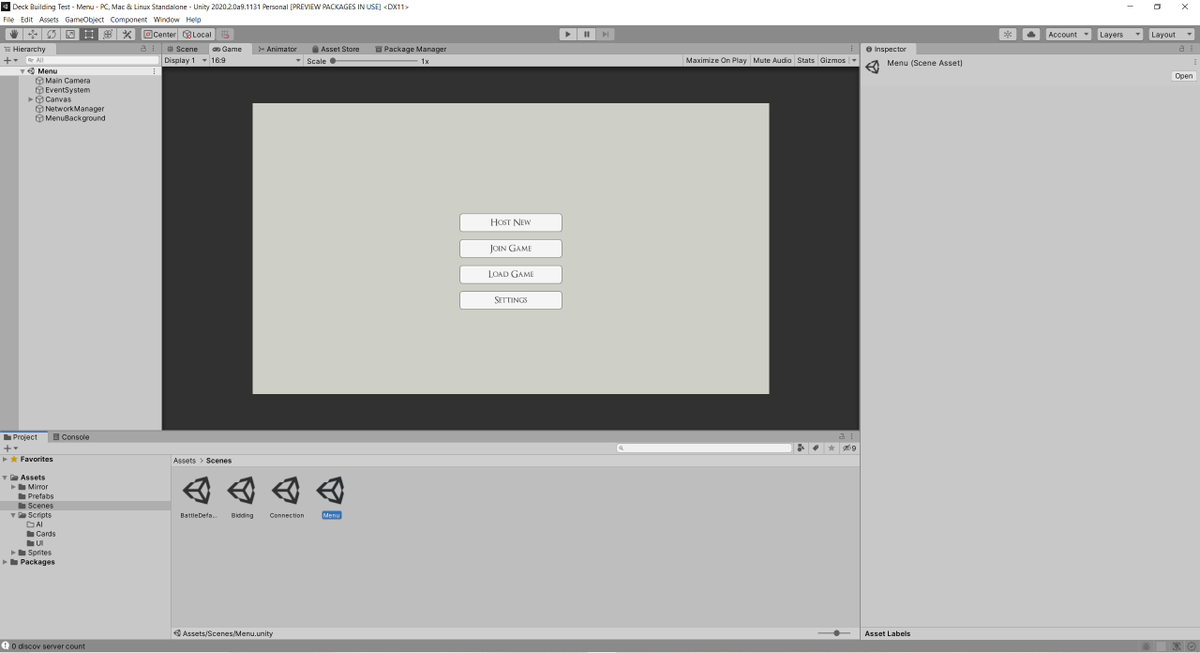Switch to the Console tab

pos(70,436)
